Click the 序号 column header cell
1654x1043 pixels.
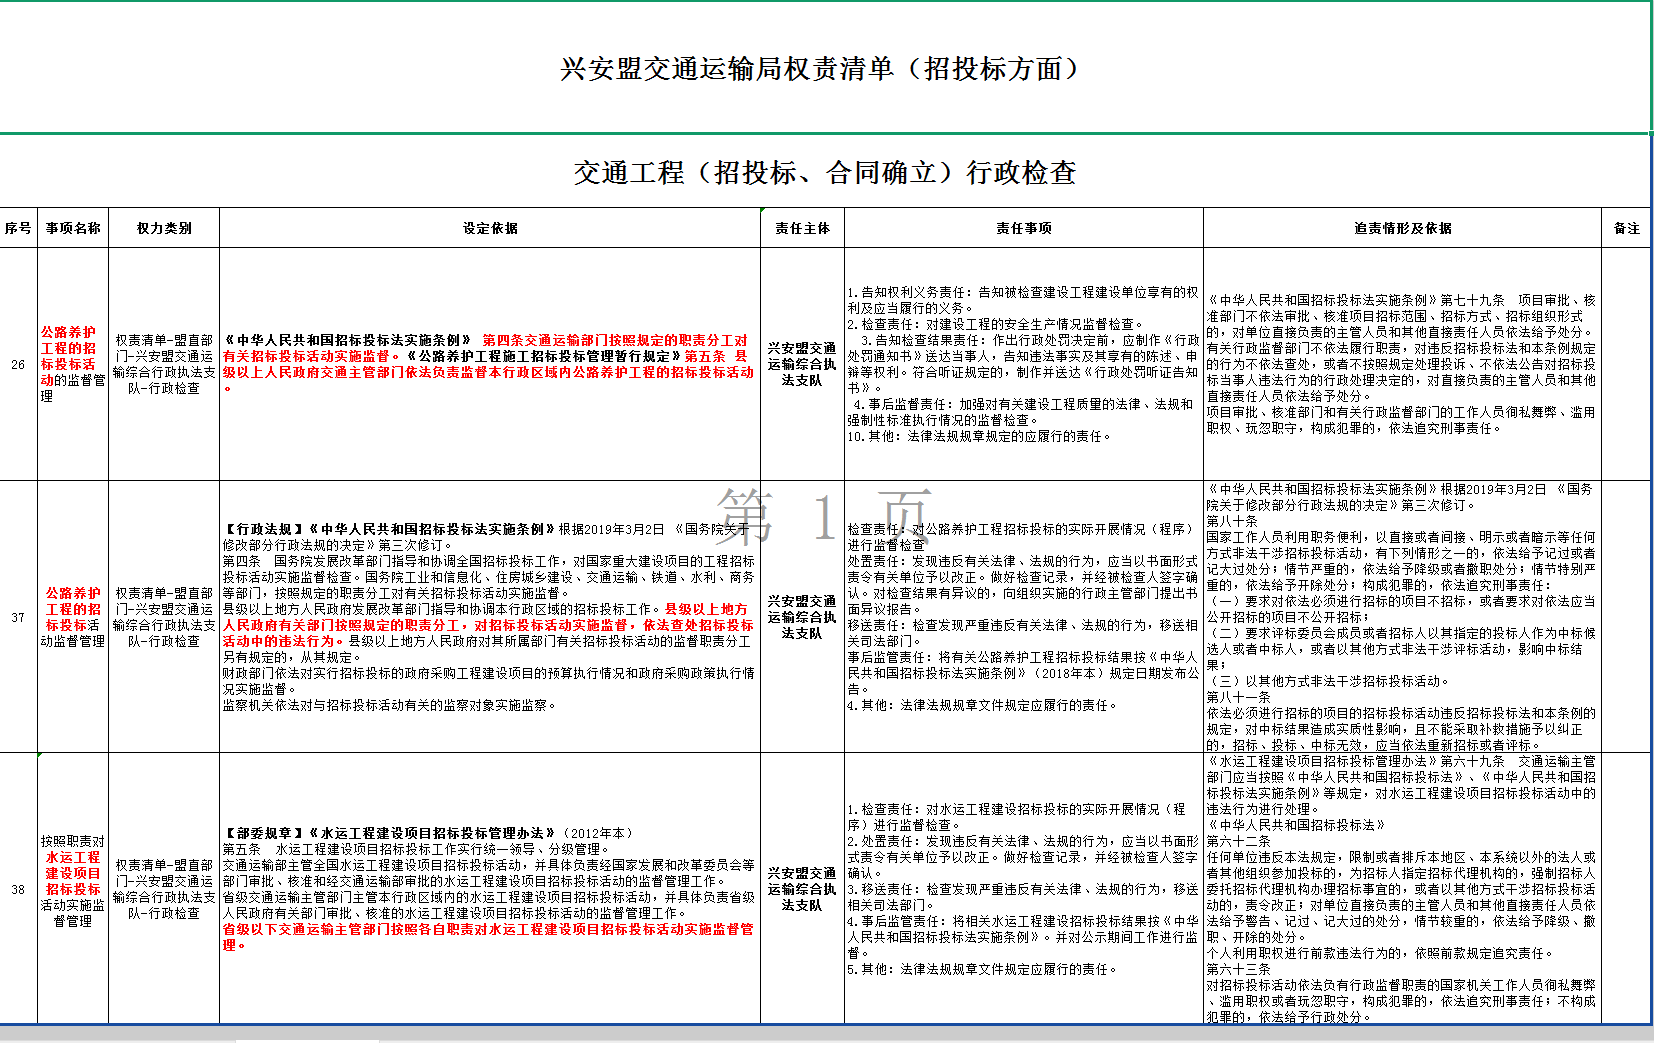pos(18,228)
